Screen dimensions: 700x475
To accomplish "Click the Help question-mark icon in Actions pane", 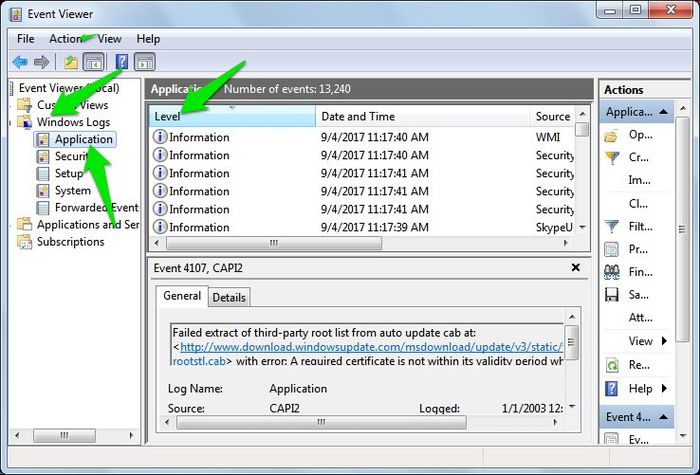I will pyautogui.click(x=611, y=388).
